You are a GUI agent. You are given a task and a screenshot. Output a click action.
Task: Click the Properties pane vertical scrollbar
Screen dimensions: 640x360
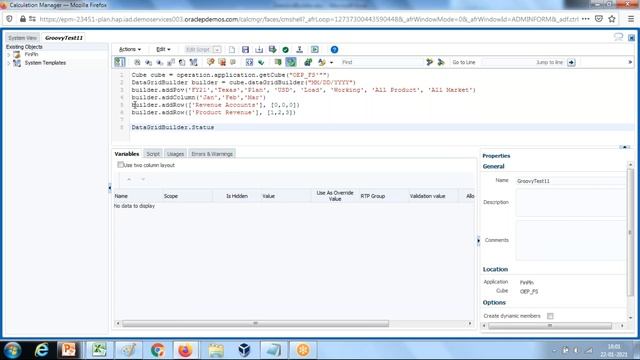(x=630, y=233)
